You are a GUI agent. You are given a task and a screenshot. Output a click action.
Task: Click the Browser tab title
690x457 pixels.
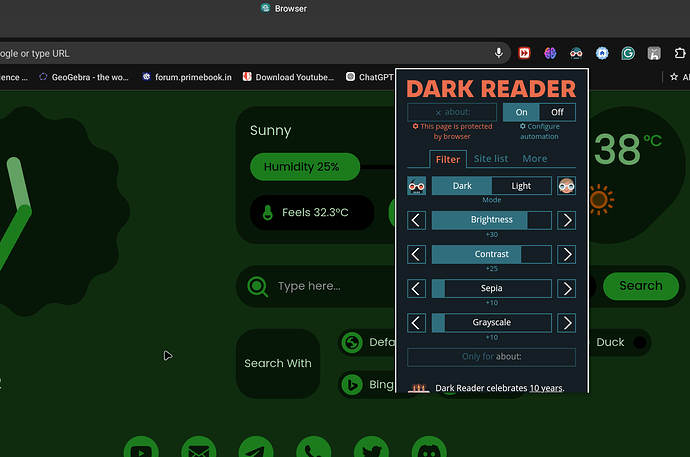[290, 8]
